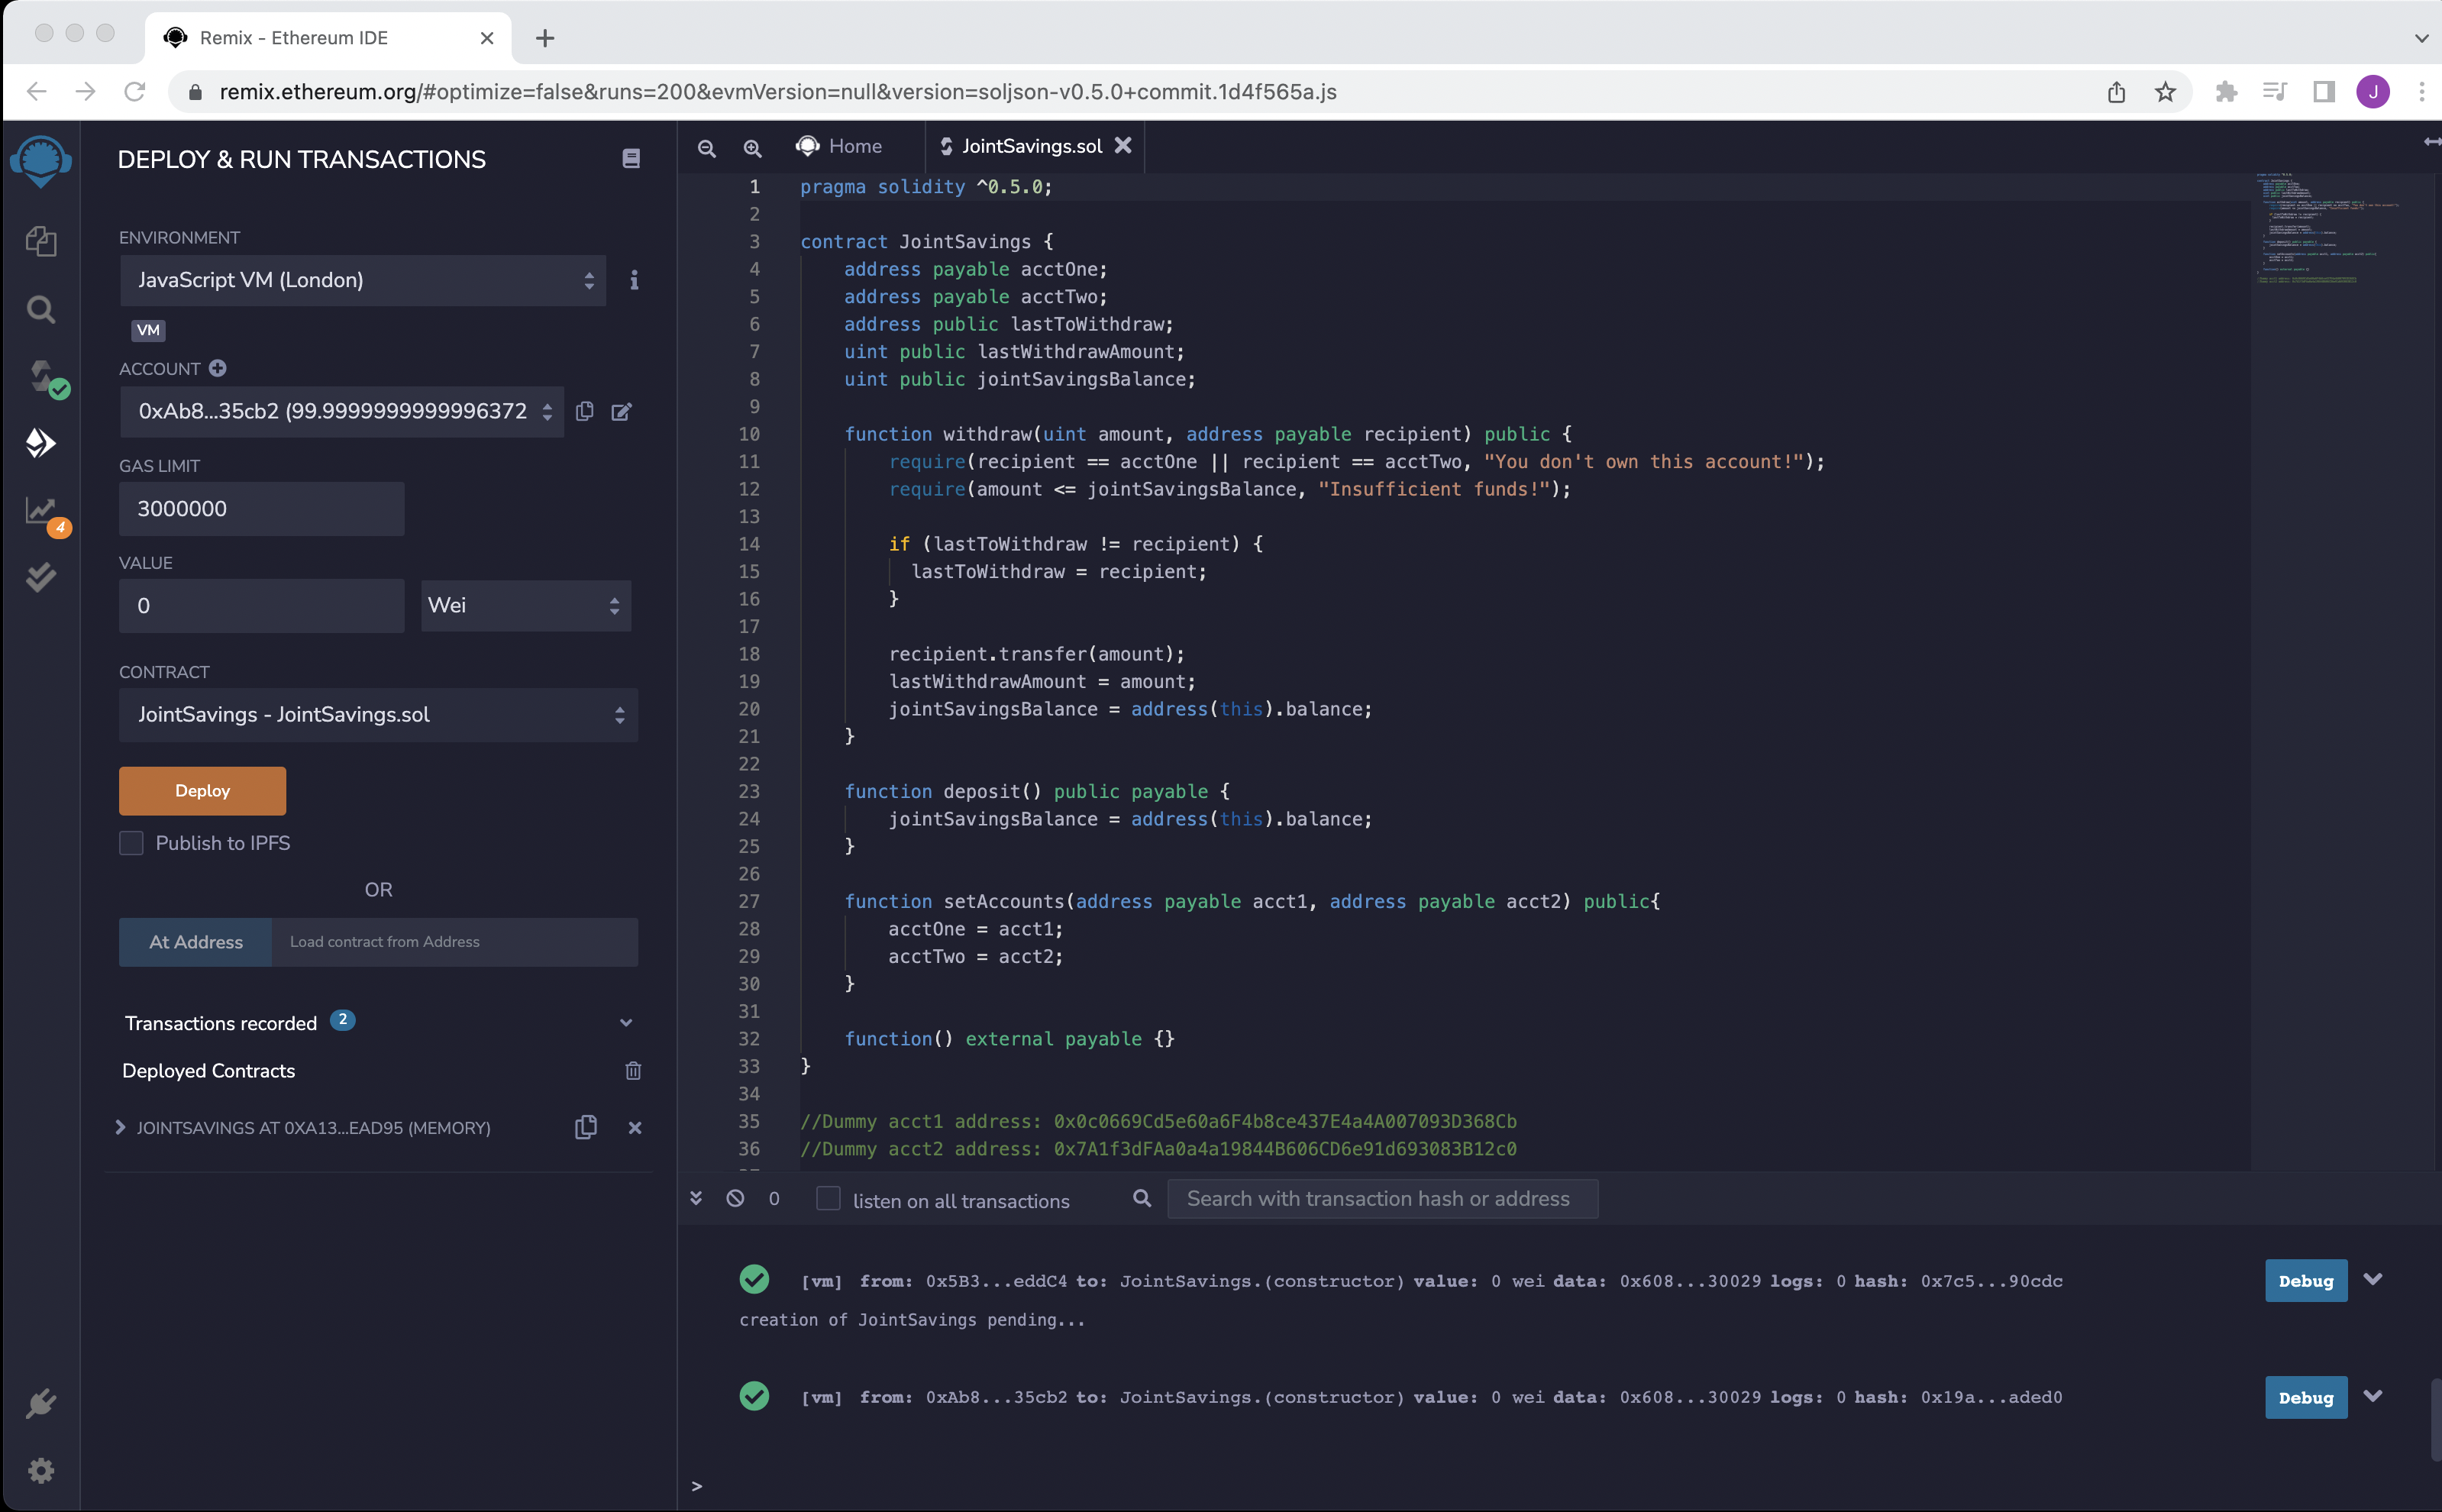
Task: Switch to the Home tab
Action: pos(840,146)
